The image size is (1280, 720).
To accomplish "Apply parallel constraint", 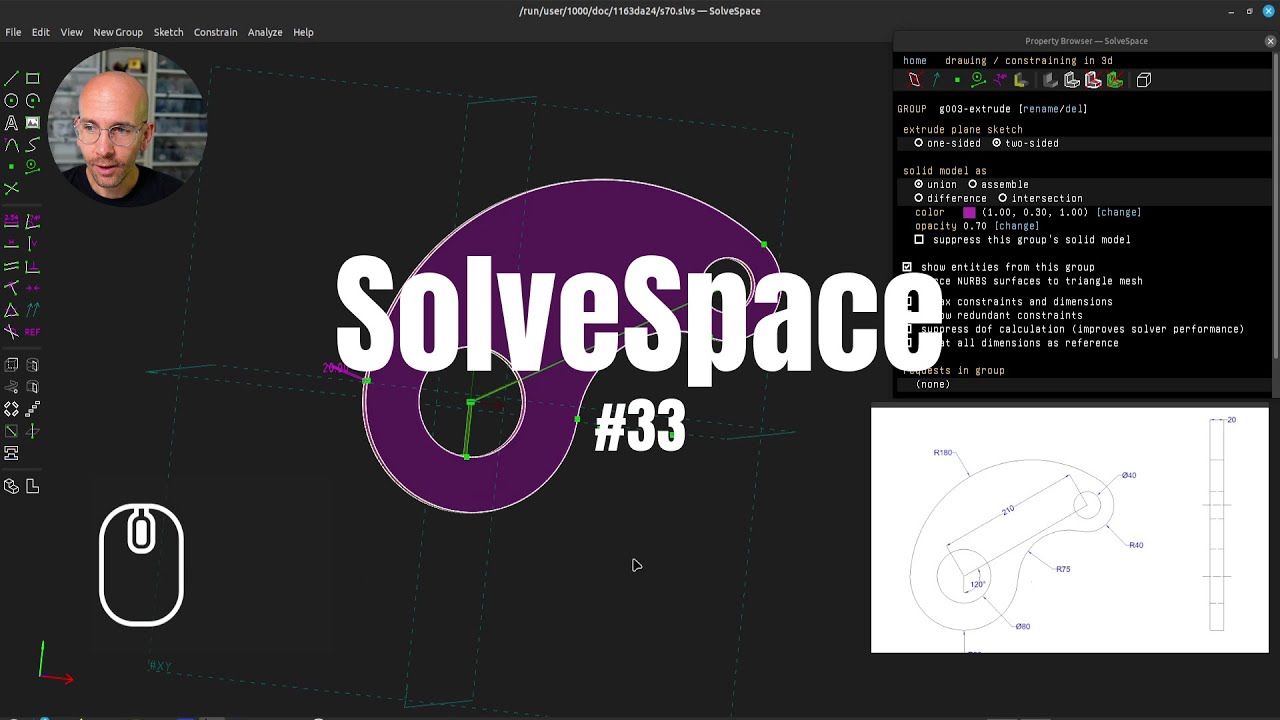I will tap(11, 265).
